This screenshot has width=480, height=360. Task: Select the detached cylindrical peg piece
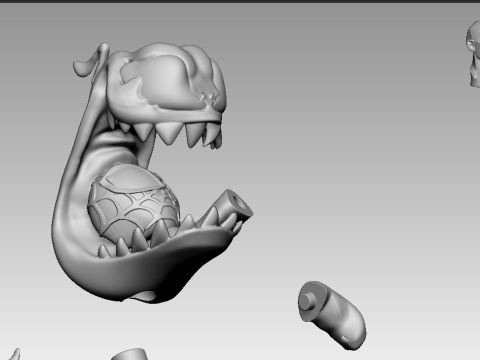tap(332, 315)
